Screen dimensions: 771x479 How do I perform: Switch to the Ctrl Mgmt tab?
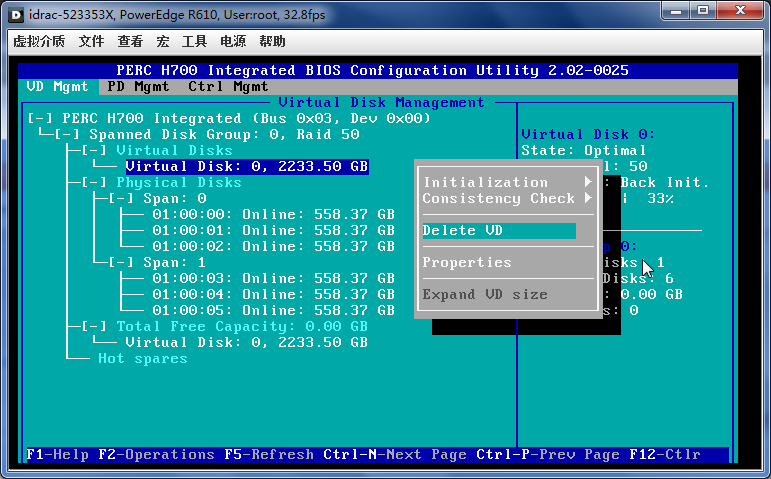pyautogui.click(x=228, y=87)
